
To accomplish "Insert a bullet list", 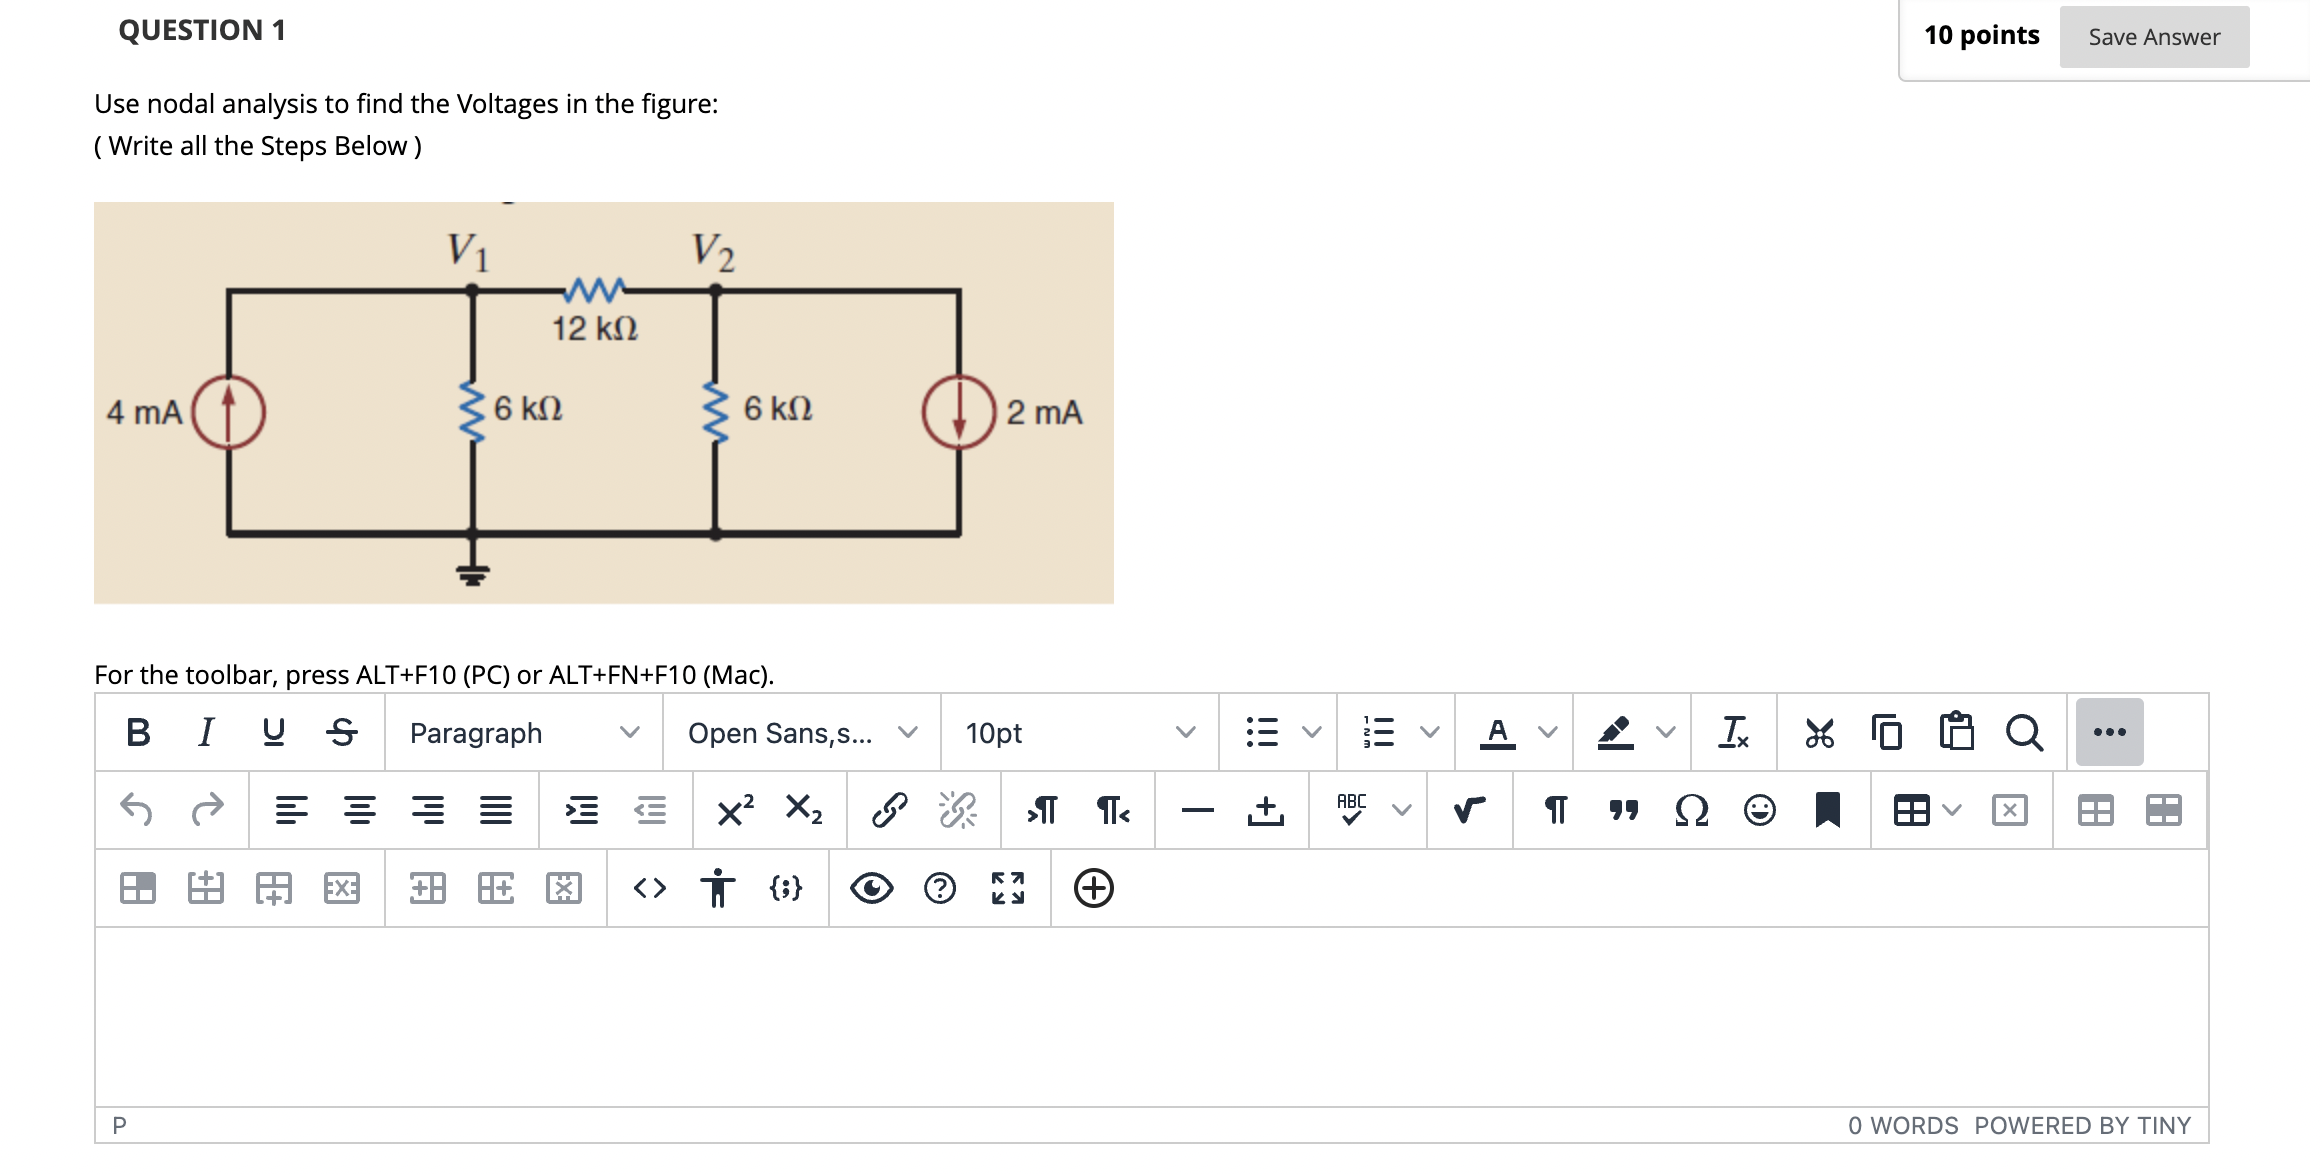I will pos(1262,733).
